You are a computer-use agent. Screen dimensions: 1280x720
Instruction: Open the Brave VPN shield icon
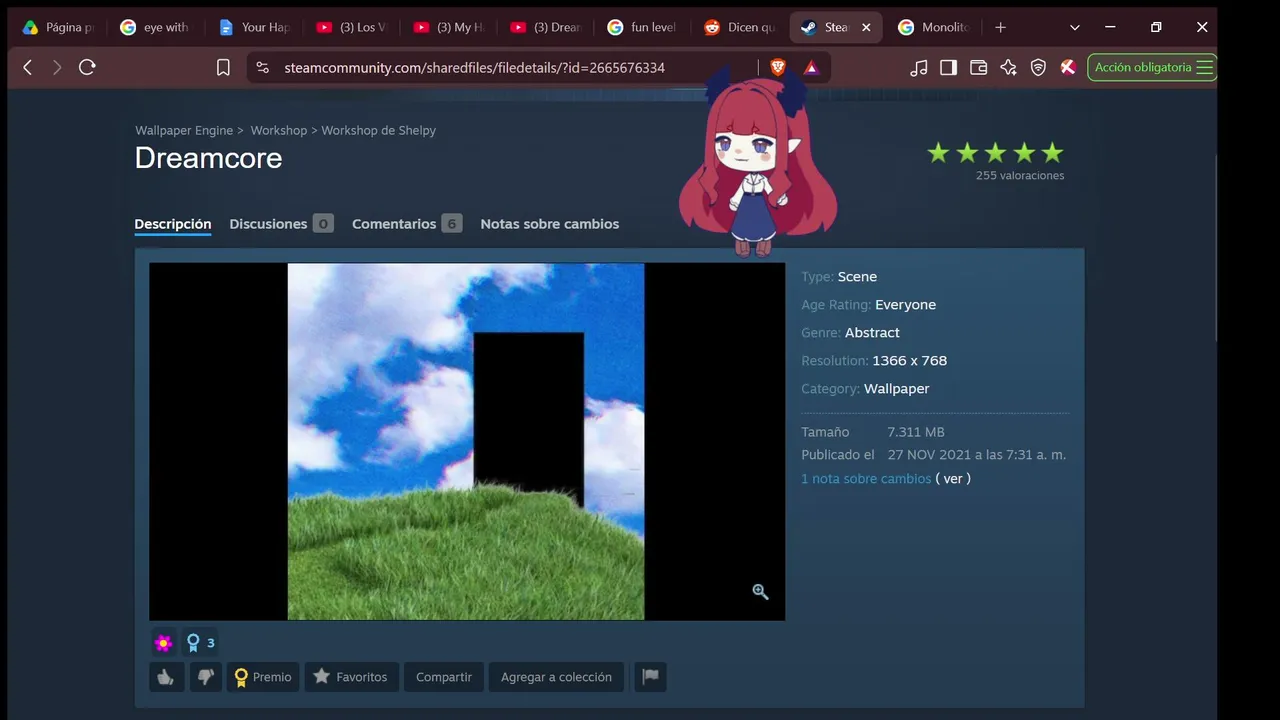pos(1038,67)
